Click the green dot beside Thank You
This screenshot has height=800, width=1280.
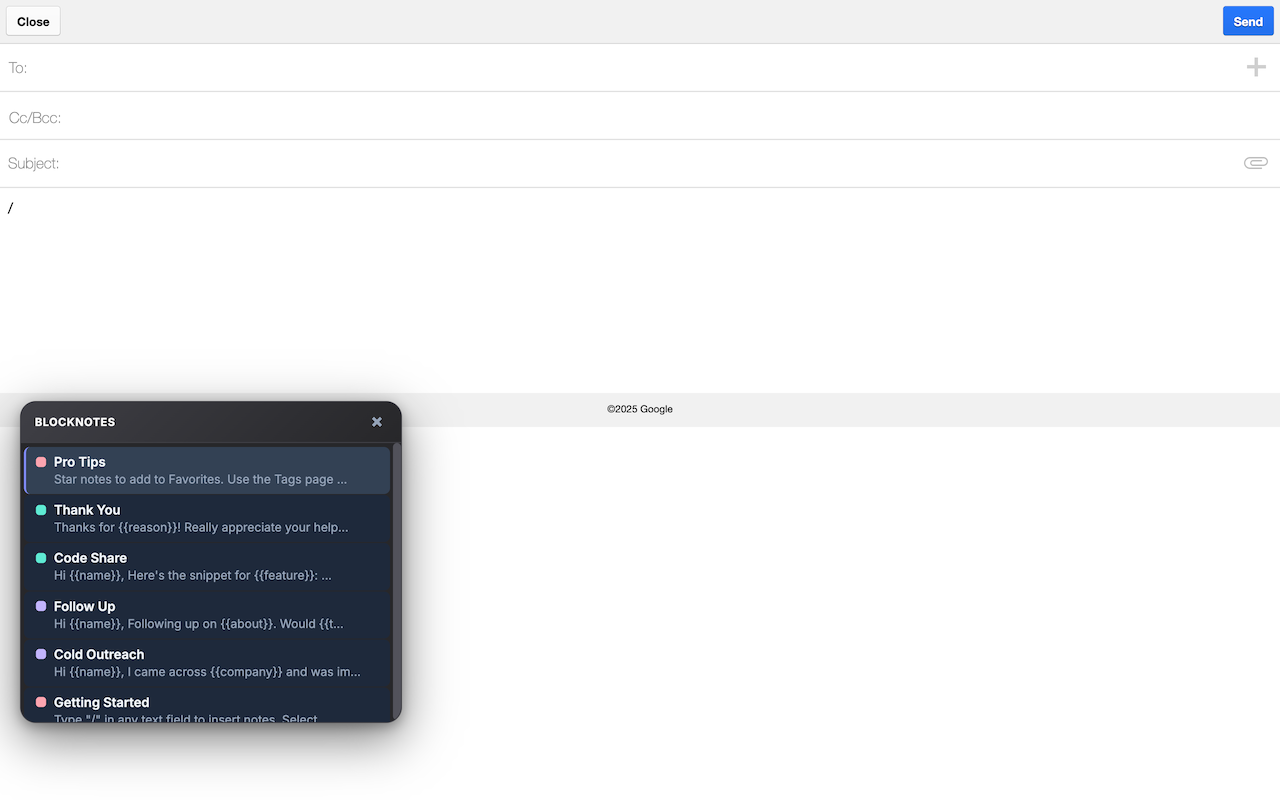pyautogui.click(x=40, y=510)
